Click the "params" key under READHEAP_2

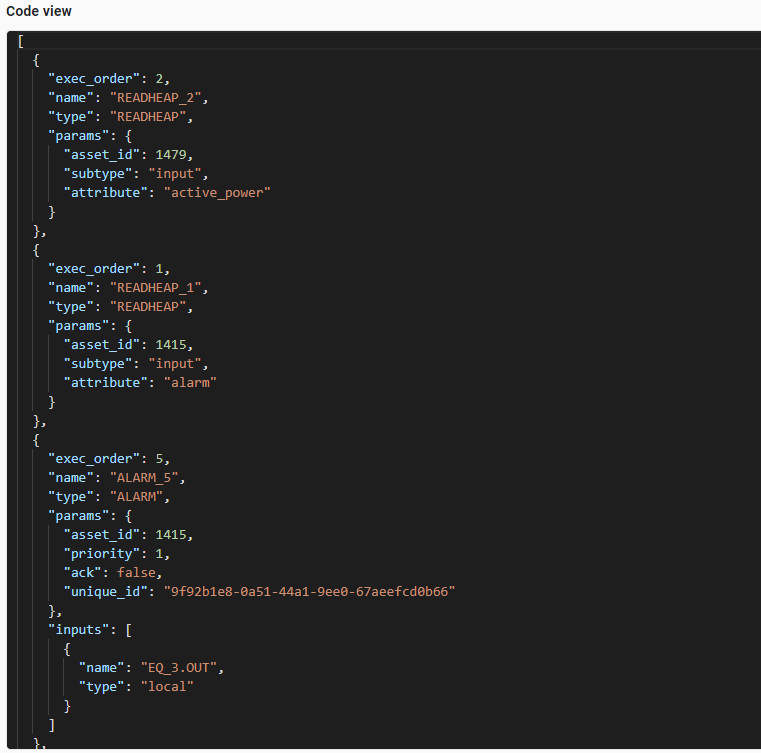78,136
